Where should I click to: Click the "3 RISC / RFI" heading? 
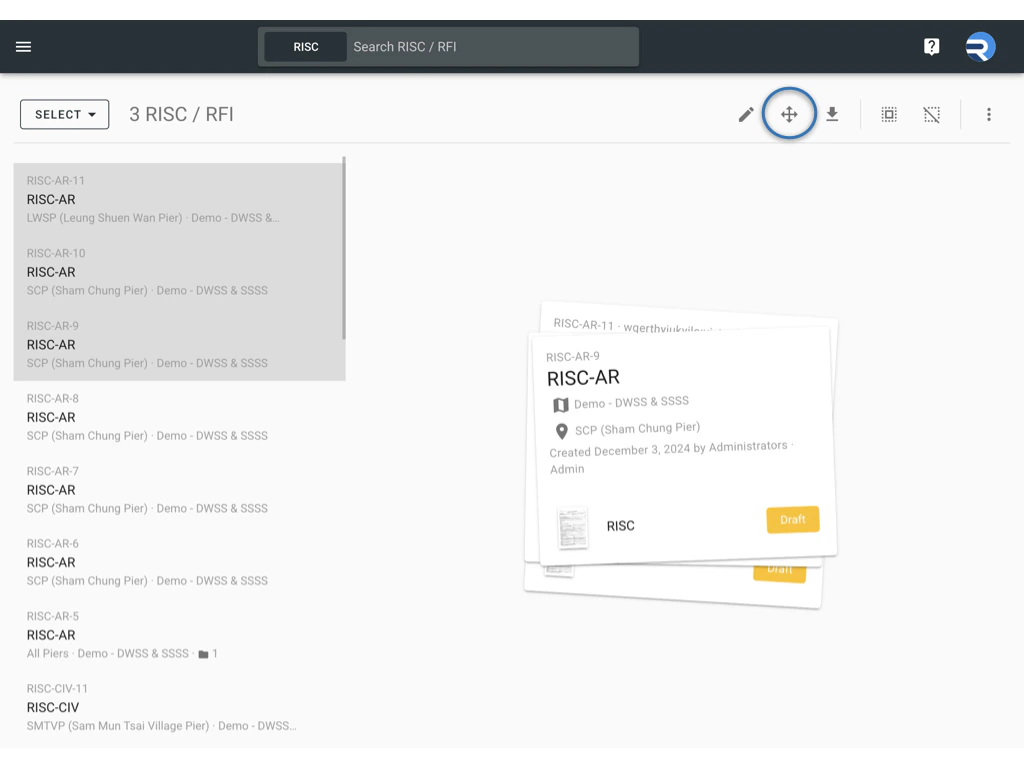coord(181,114)
